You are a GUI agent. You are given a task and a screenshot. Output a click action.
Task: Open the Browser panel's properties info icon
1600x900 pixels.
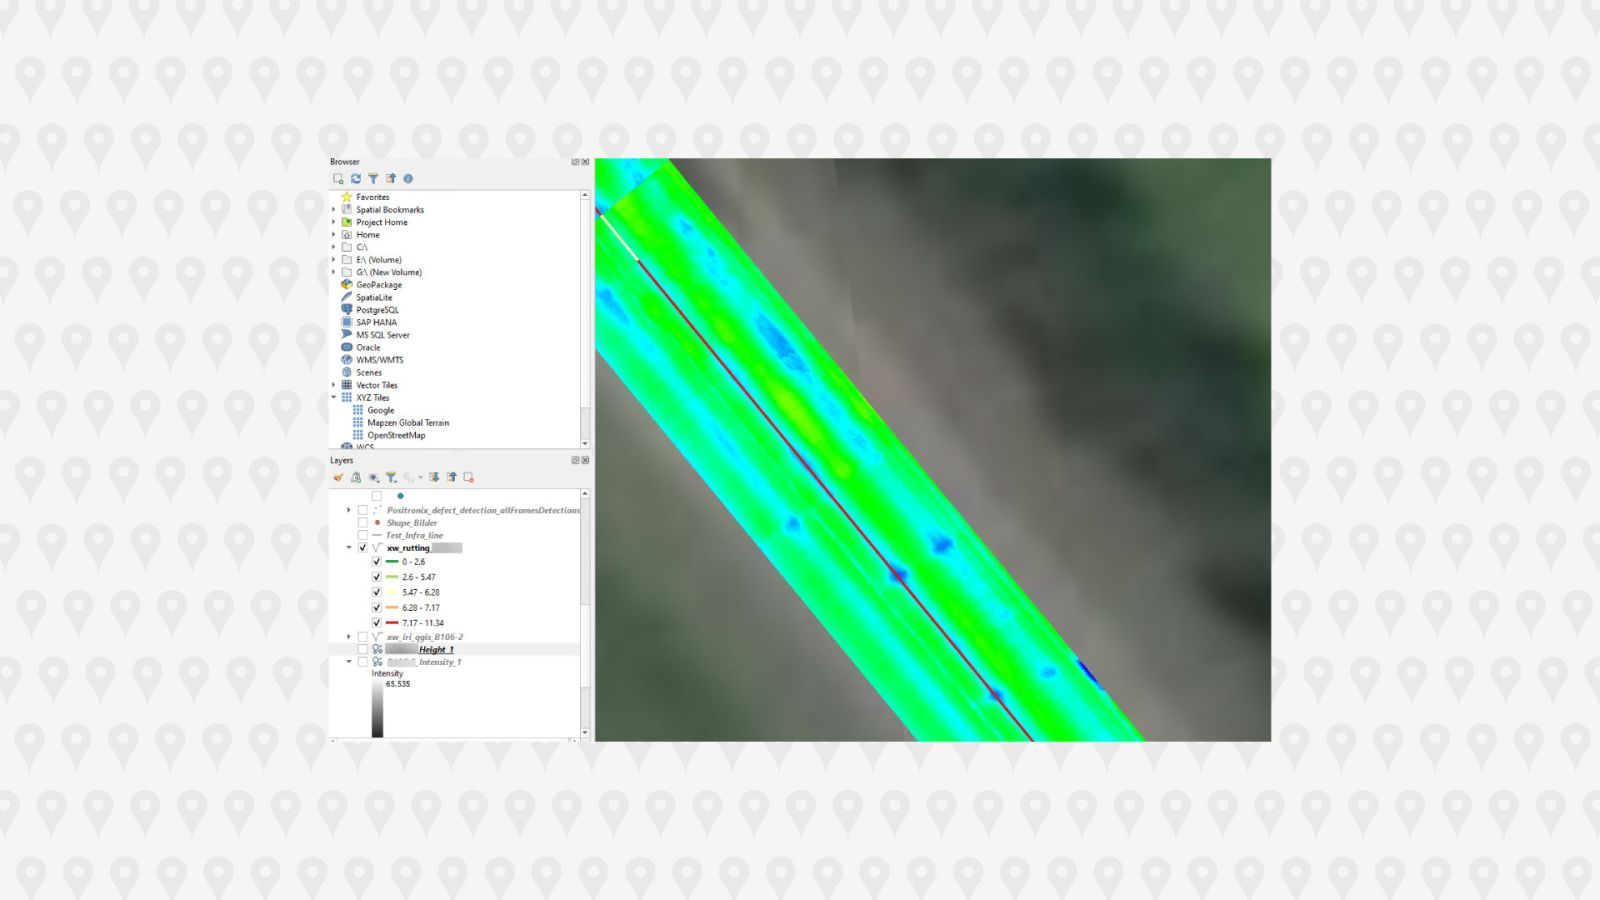[x=408, y=179]
